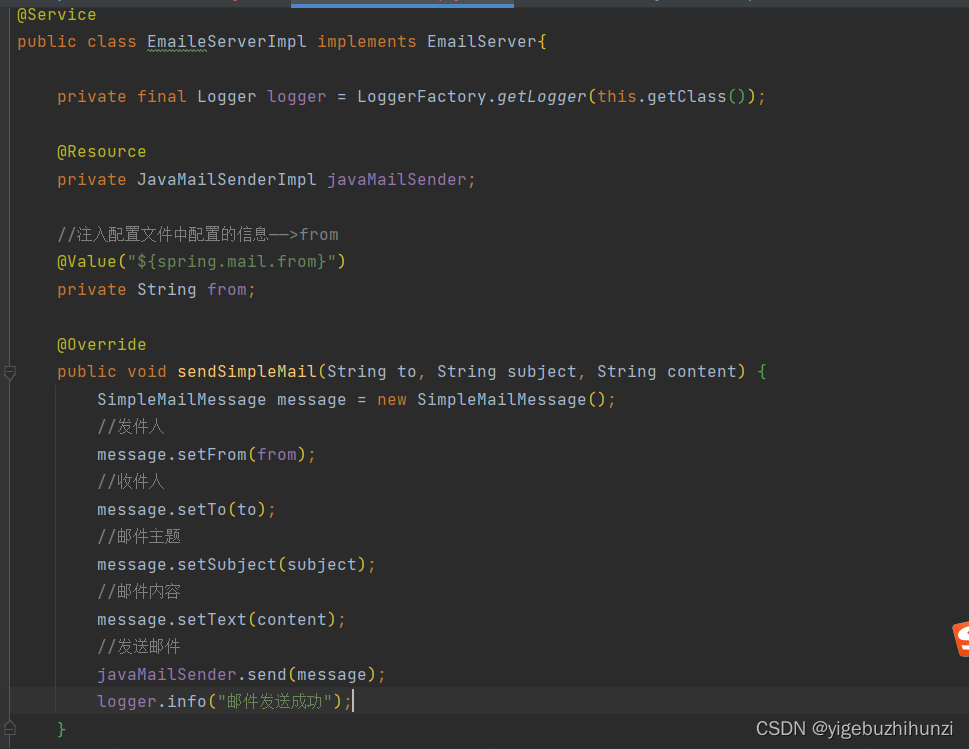Click the gutter marker beside sendSimpleMail declaration
Screen dimensions: 969x749
(10, 371)
